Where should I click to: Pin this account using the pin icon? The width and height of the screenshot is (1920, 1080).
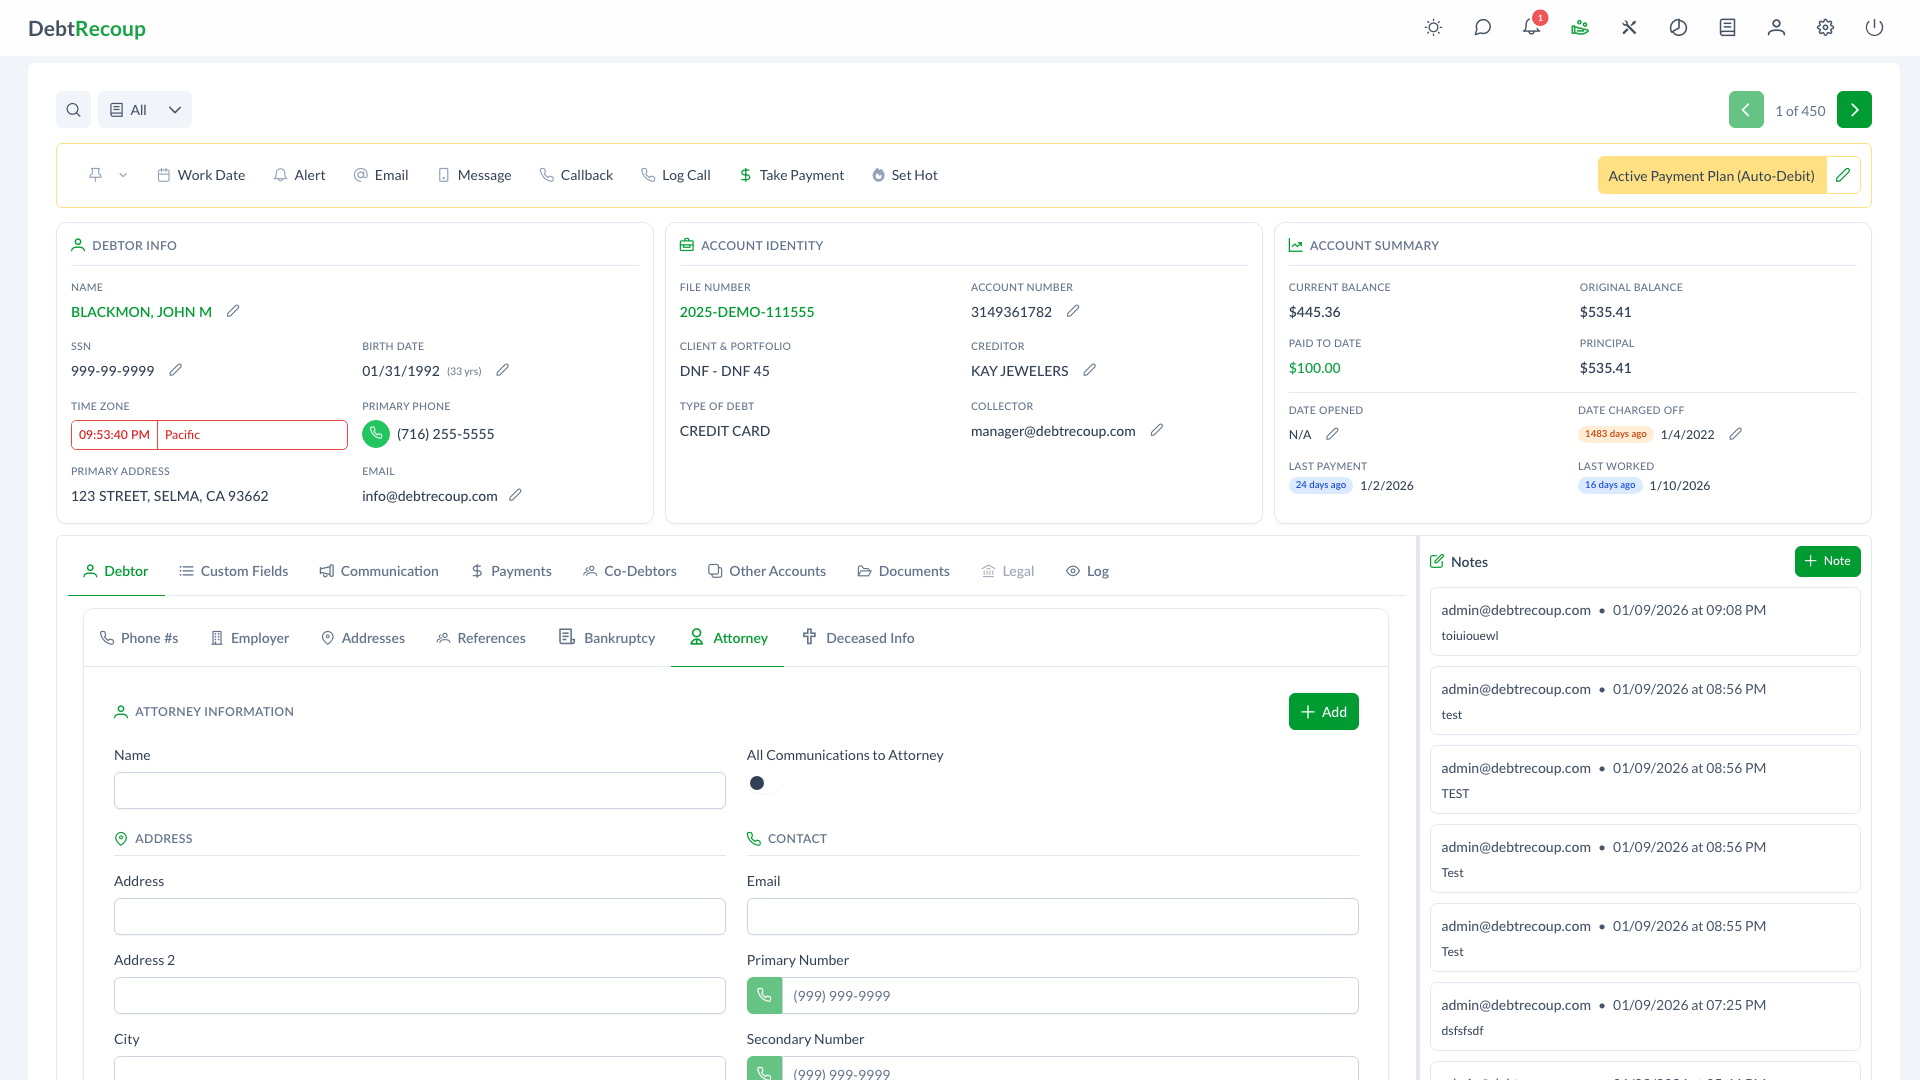pyautogui.click(x=95, y=174)
